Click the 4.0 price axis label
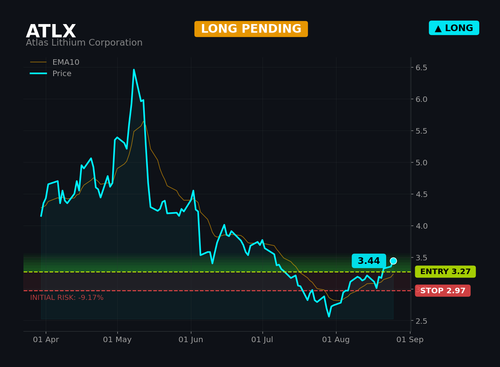Viewport: 500px width, 367px height. pyautogui.click(x=421, y=226)
